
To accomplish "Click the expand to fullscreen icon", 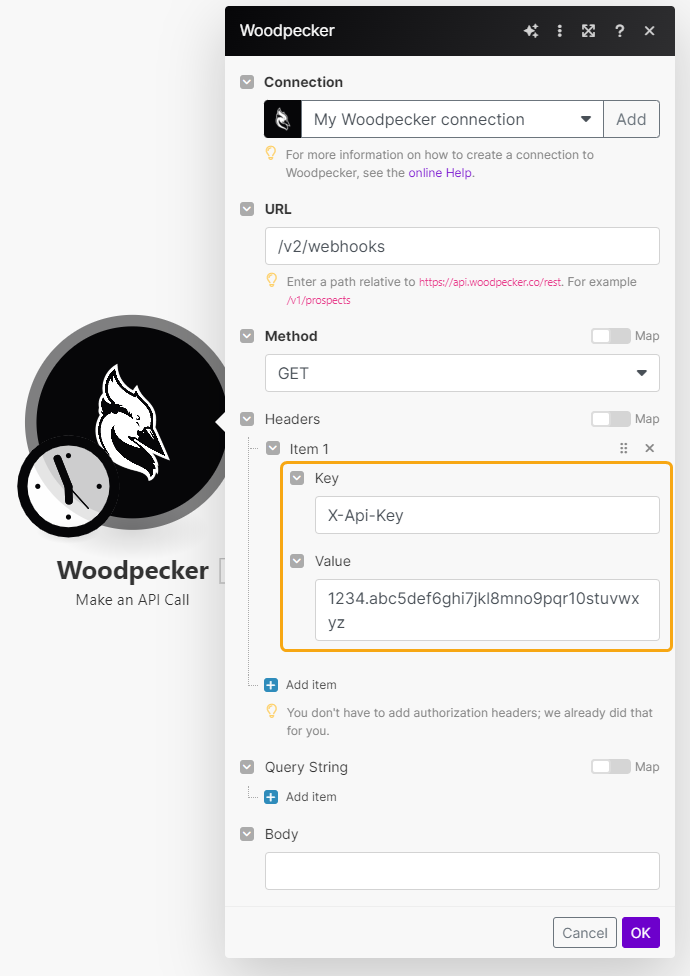I will [589, 31].
